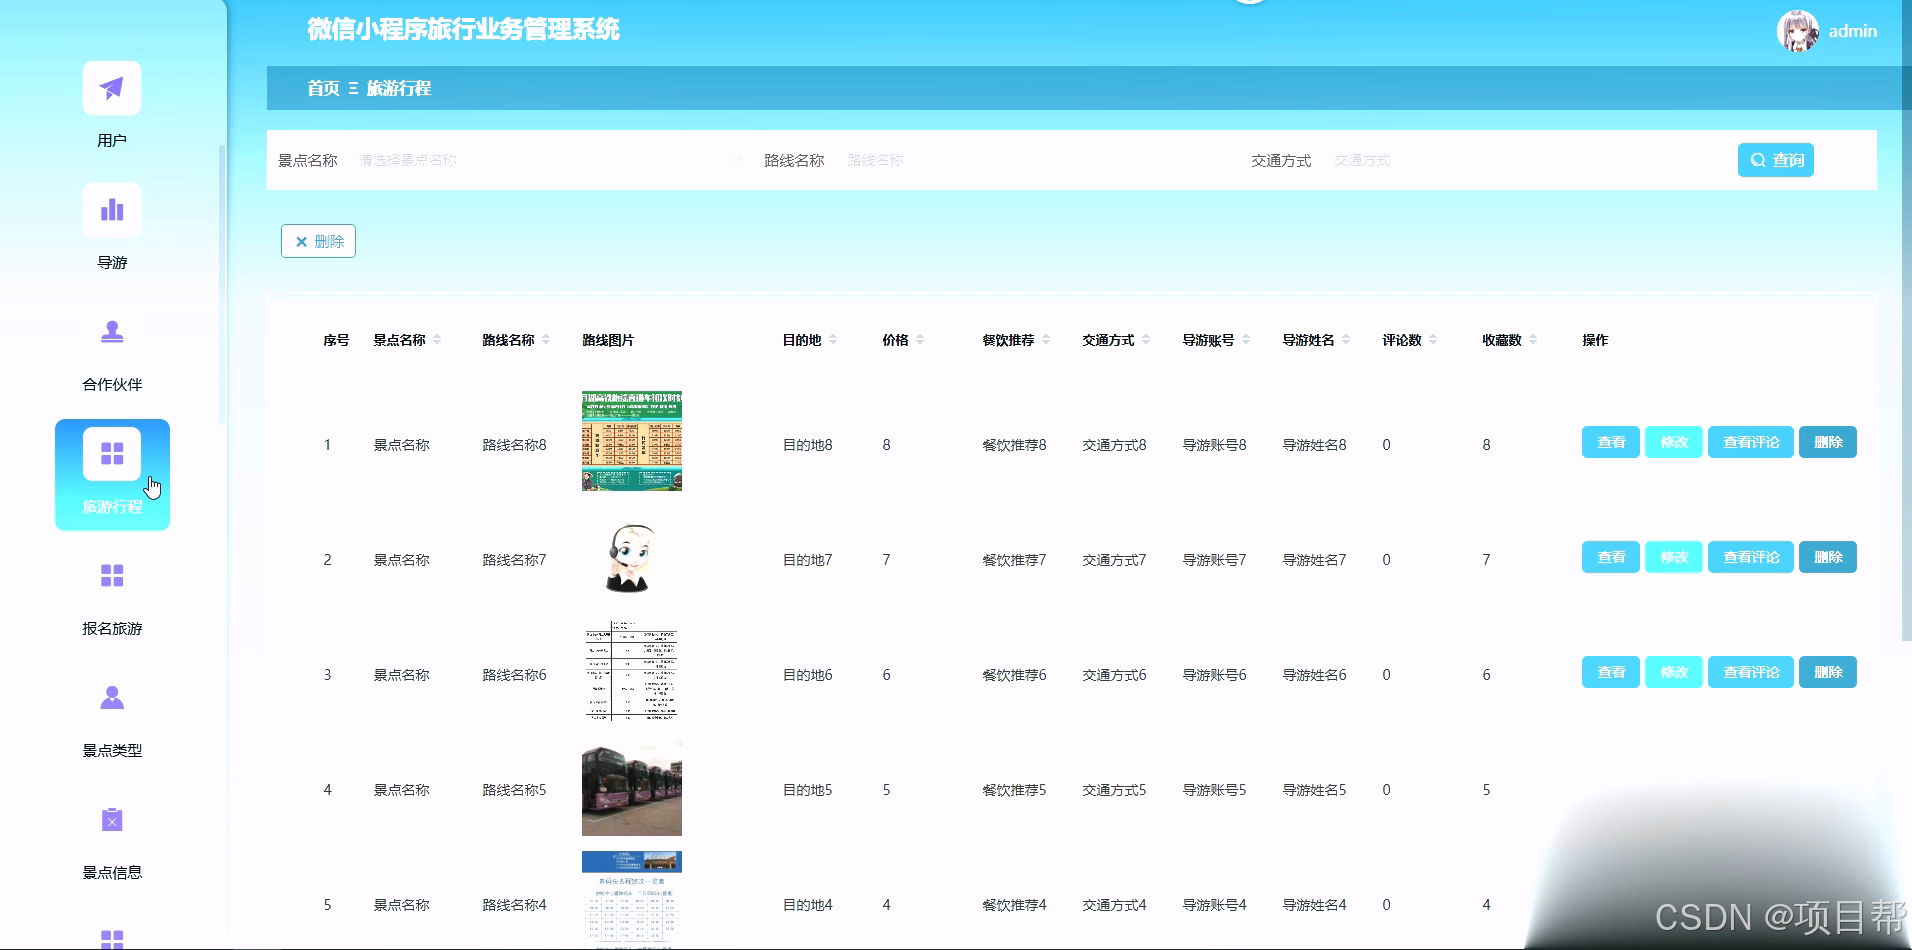The width and height of the screenshot is (1912, 950).
Task: Click the 删除 button above the table
Action: tap(318, 241)
